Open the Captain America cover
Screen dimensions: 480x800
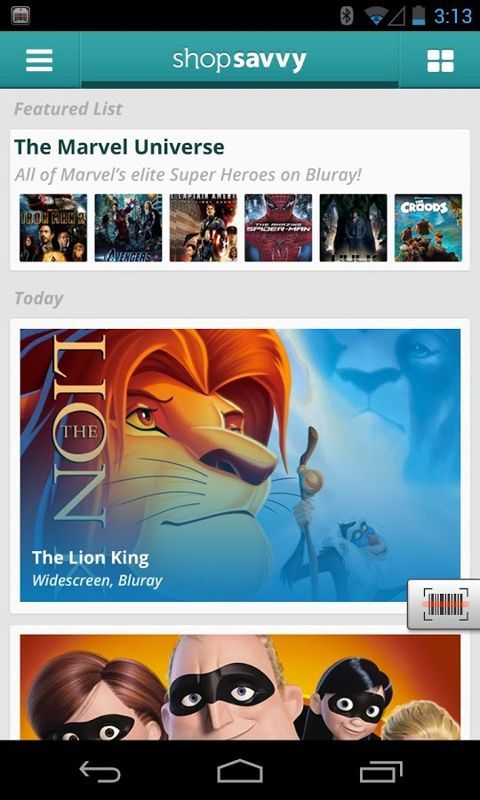click(203, 228)
